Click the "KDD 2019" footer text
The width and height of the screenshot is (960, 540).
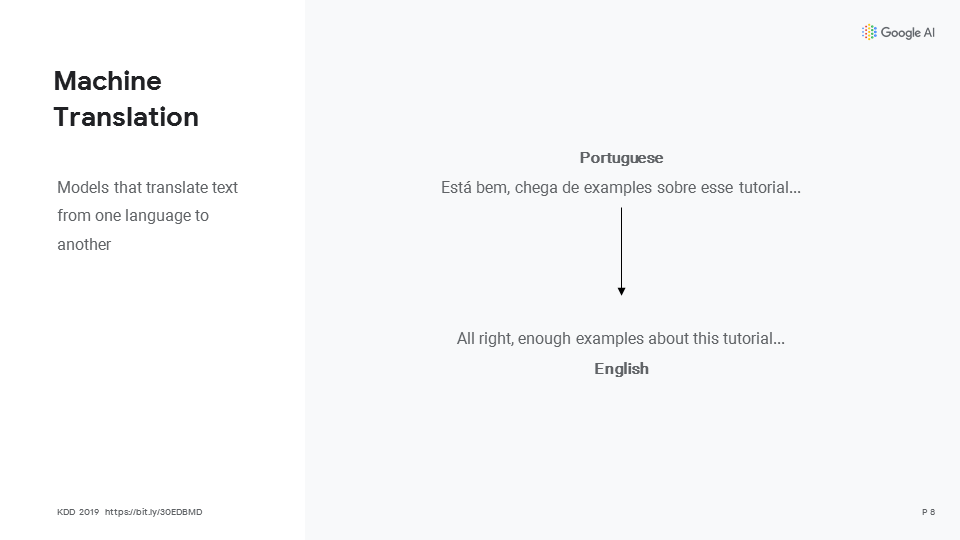tap(78, 512)
